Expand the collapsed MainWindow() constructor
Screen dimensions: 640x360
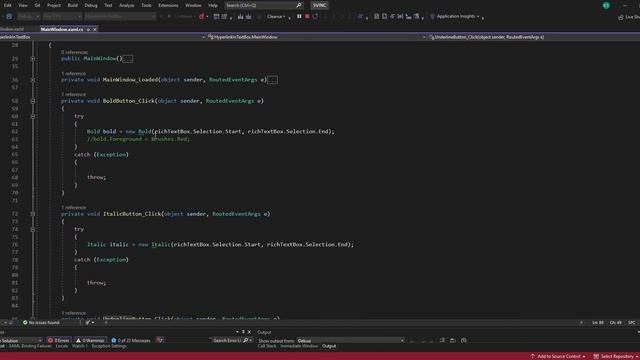click(33, 59)
